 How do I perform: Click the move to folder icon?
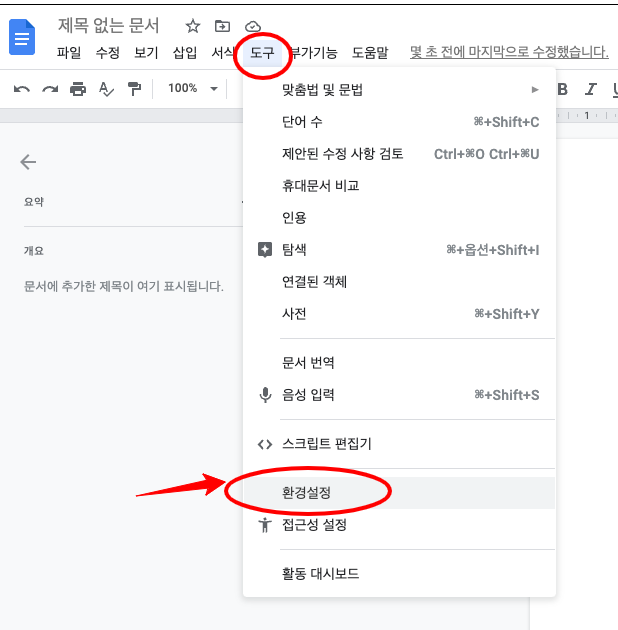coord(222,27)
